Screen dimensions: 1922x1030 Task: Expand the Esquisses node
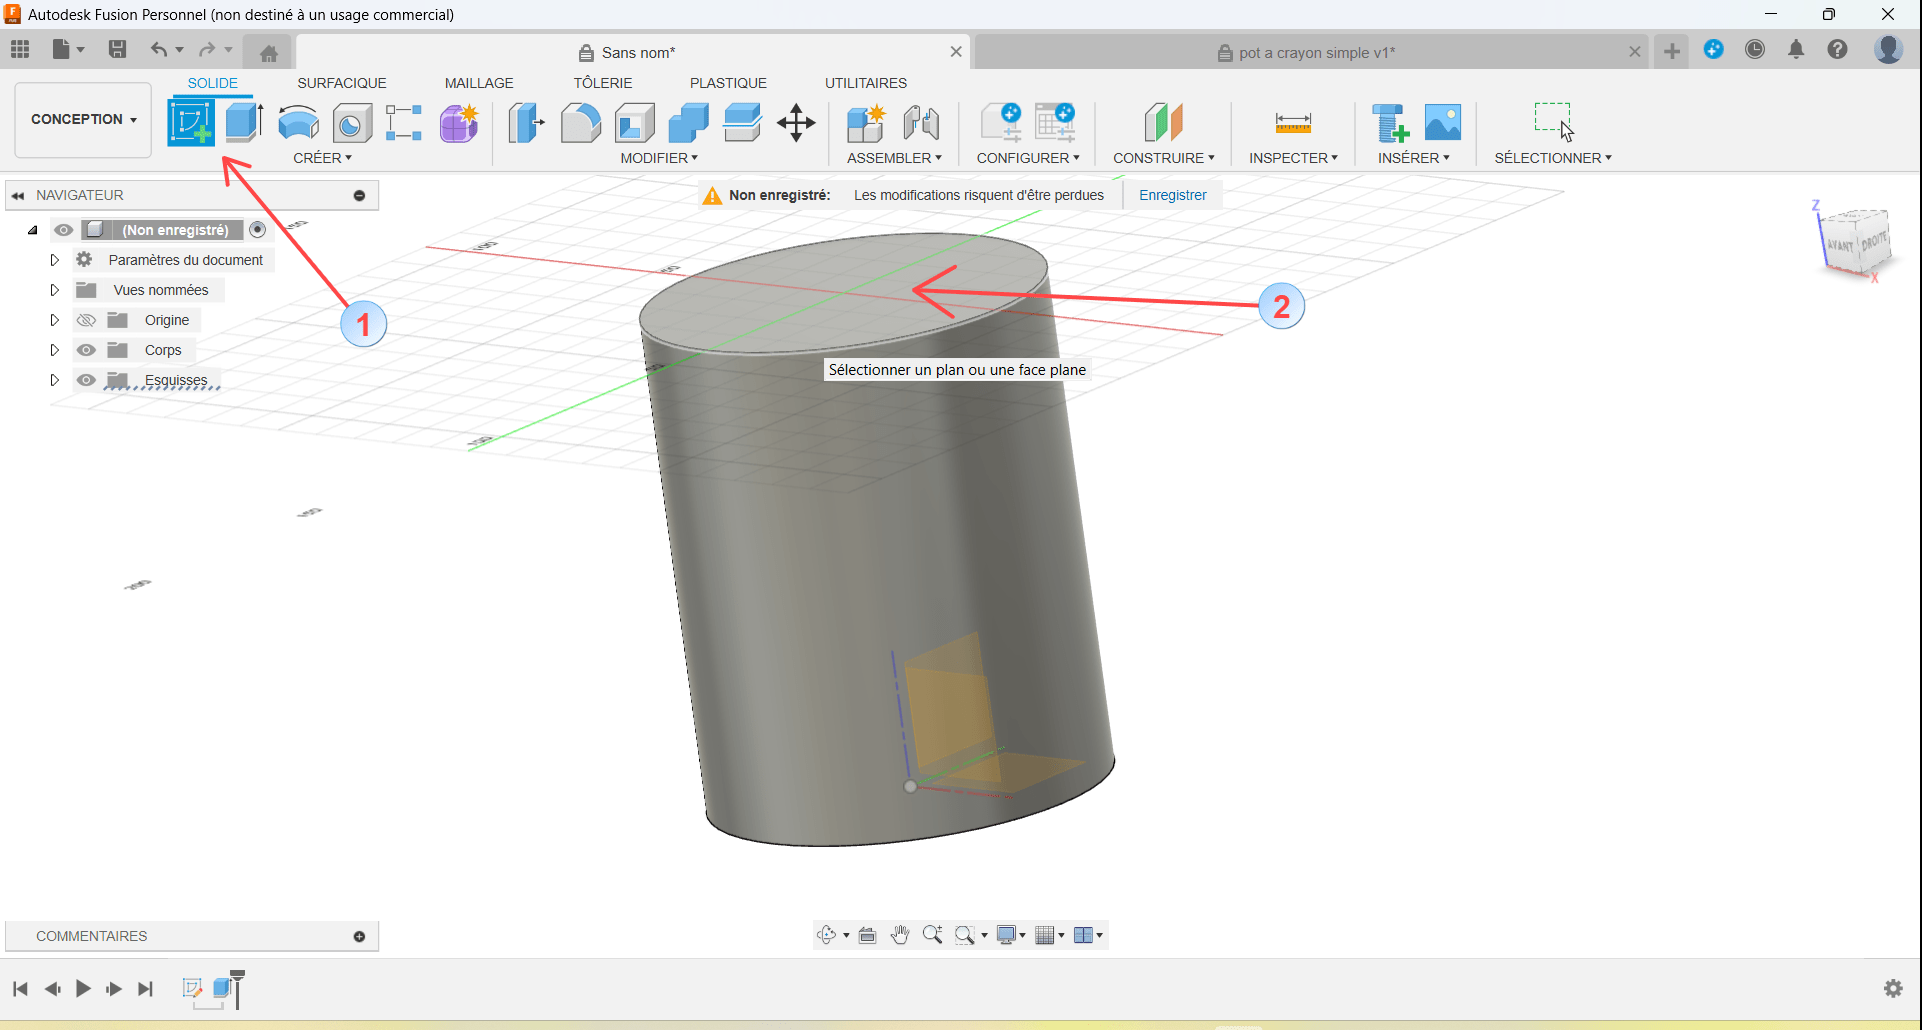point(55,380)
